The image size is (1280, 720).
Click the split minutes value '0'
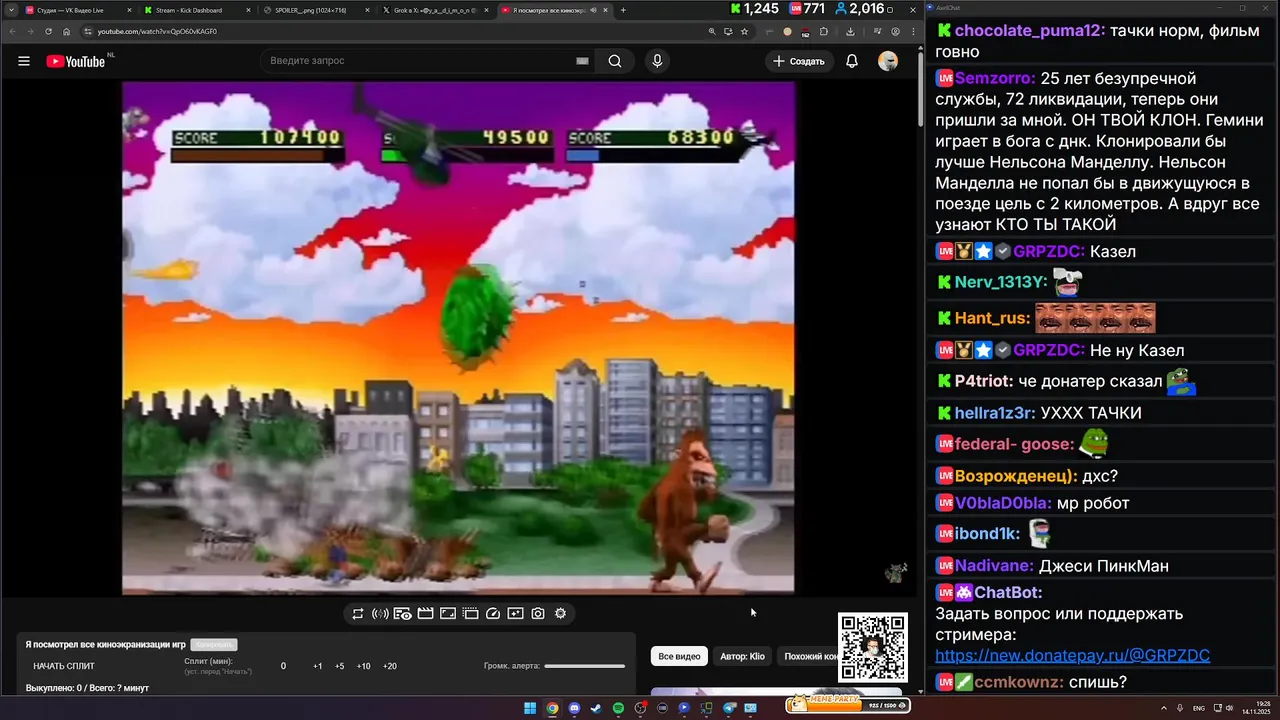coord(283,666)
